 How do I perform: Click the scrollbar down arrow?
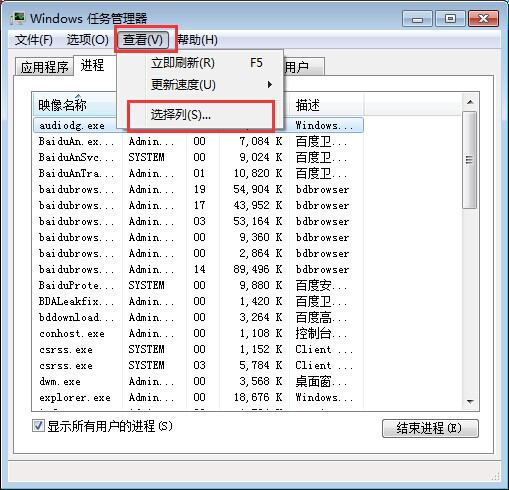(470, 402)
